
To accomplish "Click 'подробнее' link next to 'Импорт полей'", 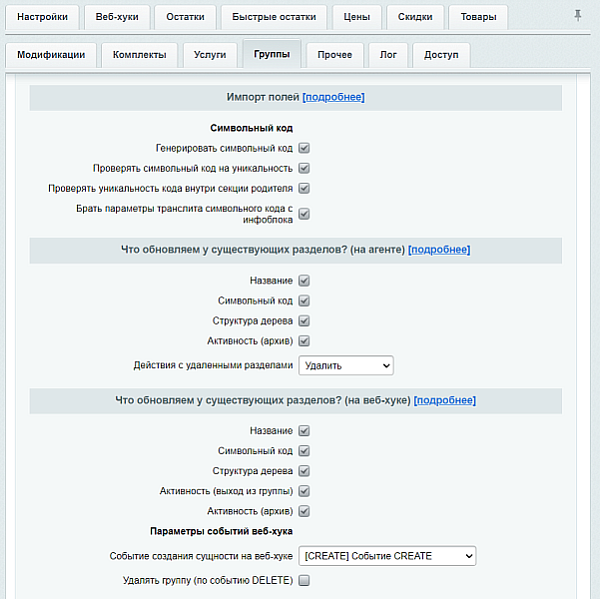I will [x=334, y=97].
